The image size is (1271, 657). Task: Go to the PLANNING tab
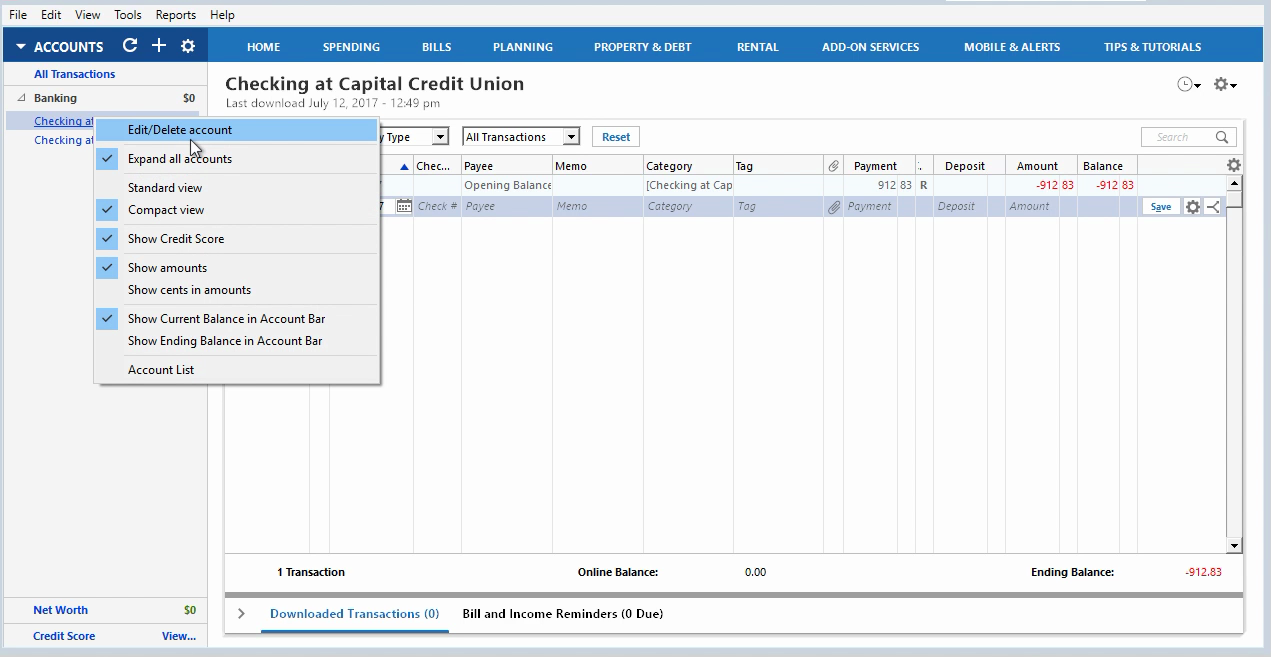tap(523, 47)
